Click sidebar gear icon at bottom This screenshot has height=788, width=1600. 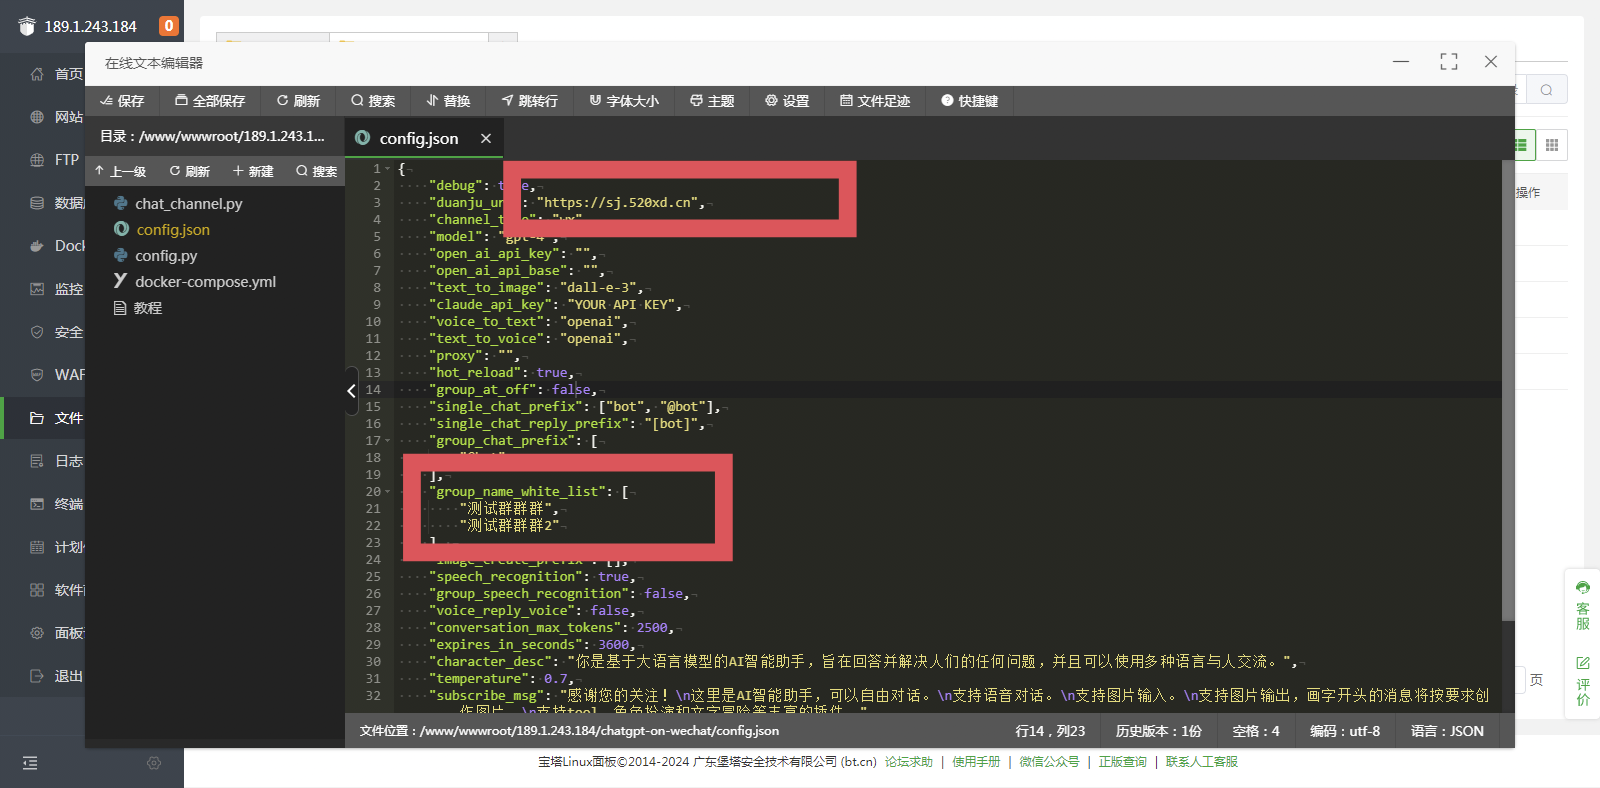point(154,763)
